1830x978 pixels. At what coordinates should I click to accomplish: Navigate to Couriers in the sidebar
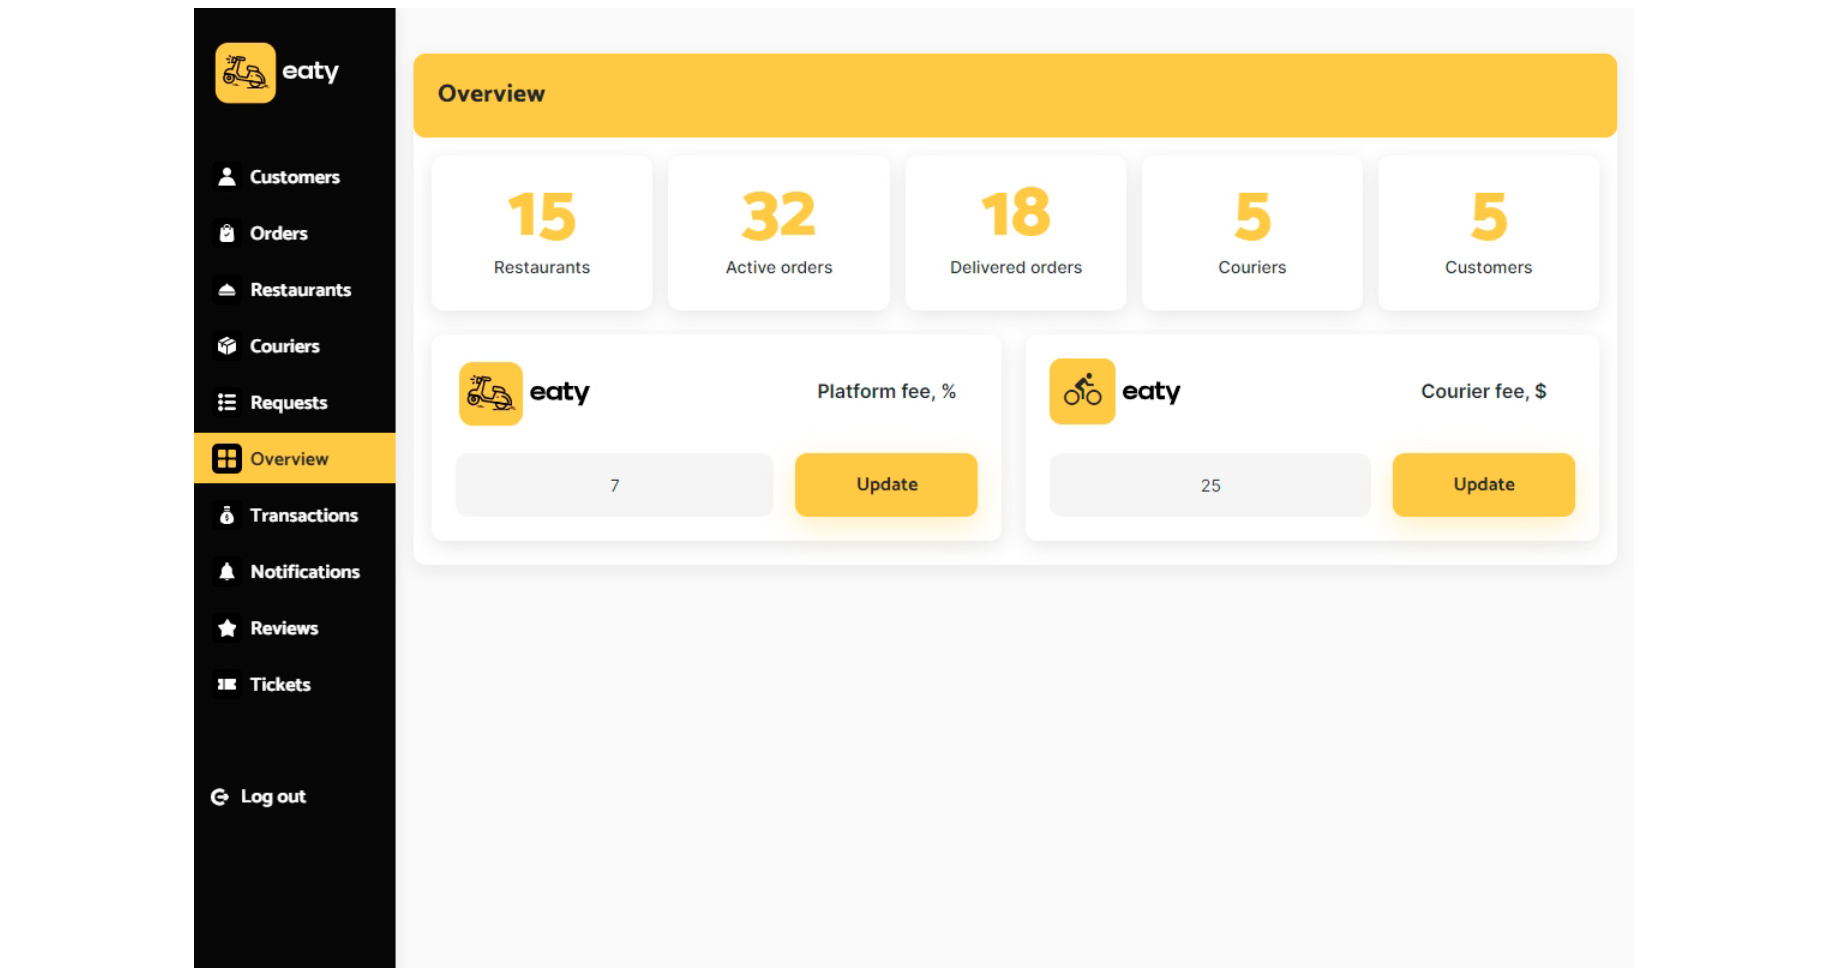pos(295,346)
